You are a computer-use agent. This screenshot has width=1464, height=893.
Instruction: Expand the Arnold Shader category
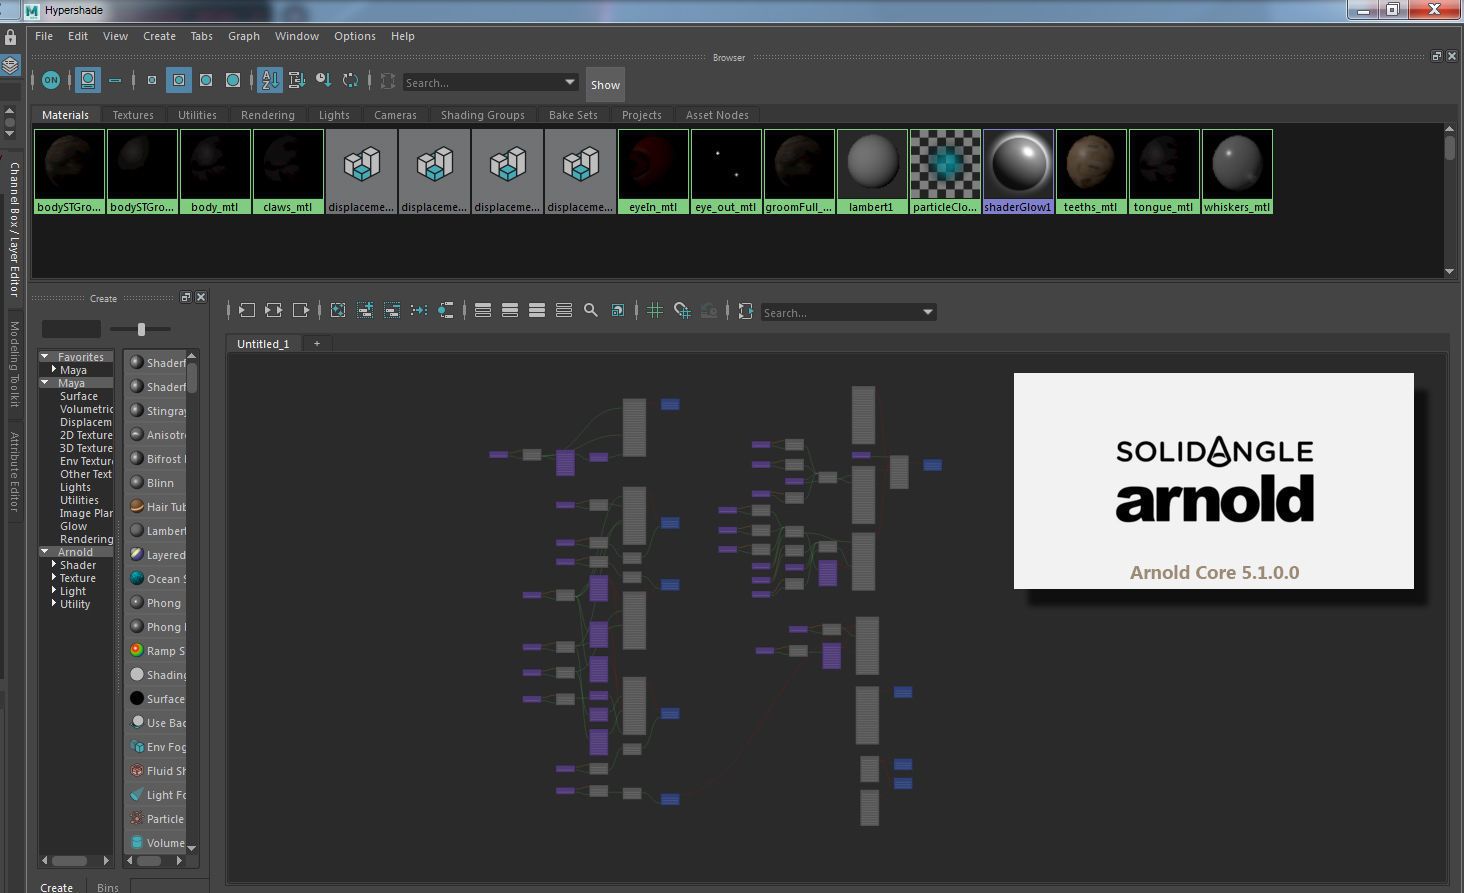tap(54, 565)
